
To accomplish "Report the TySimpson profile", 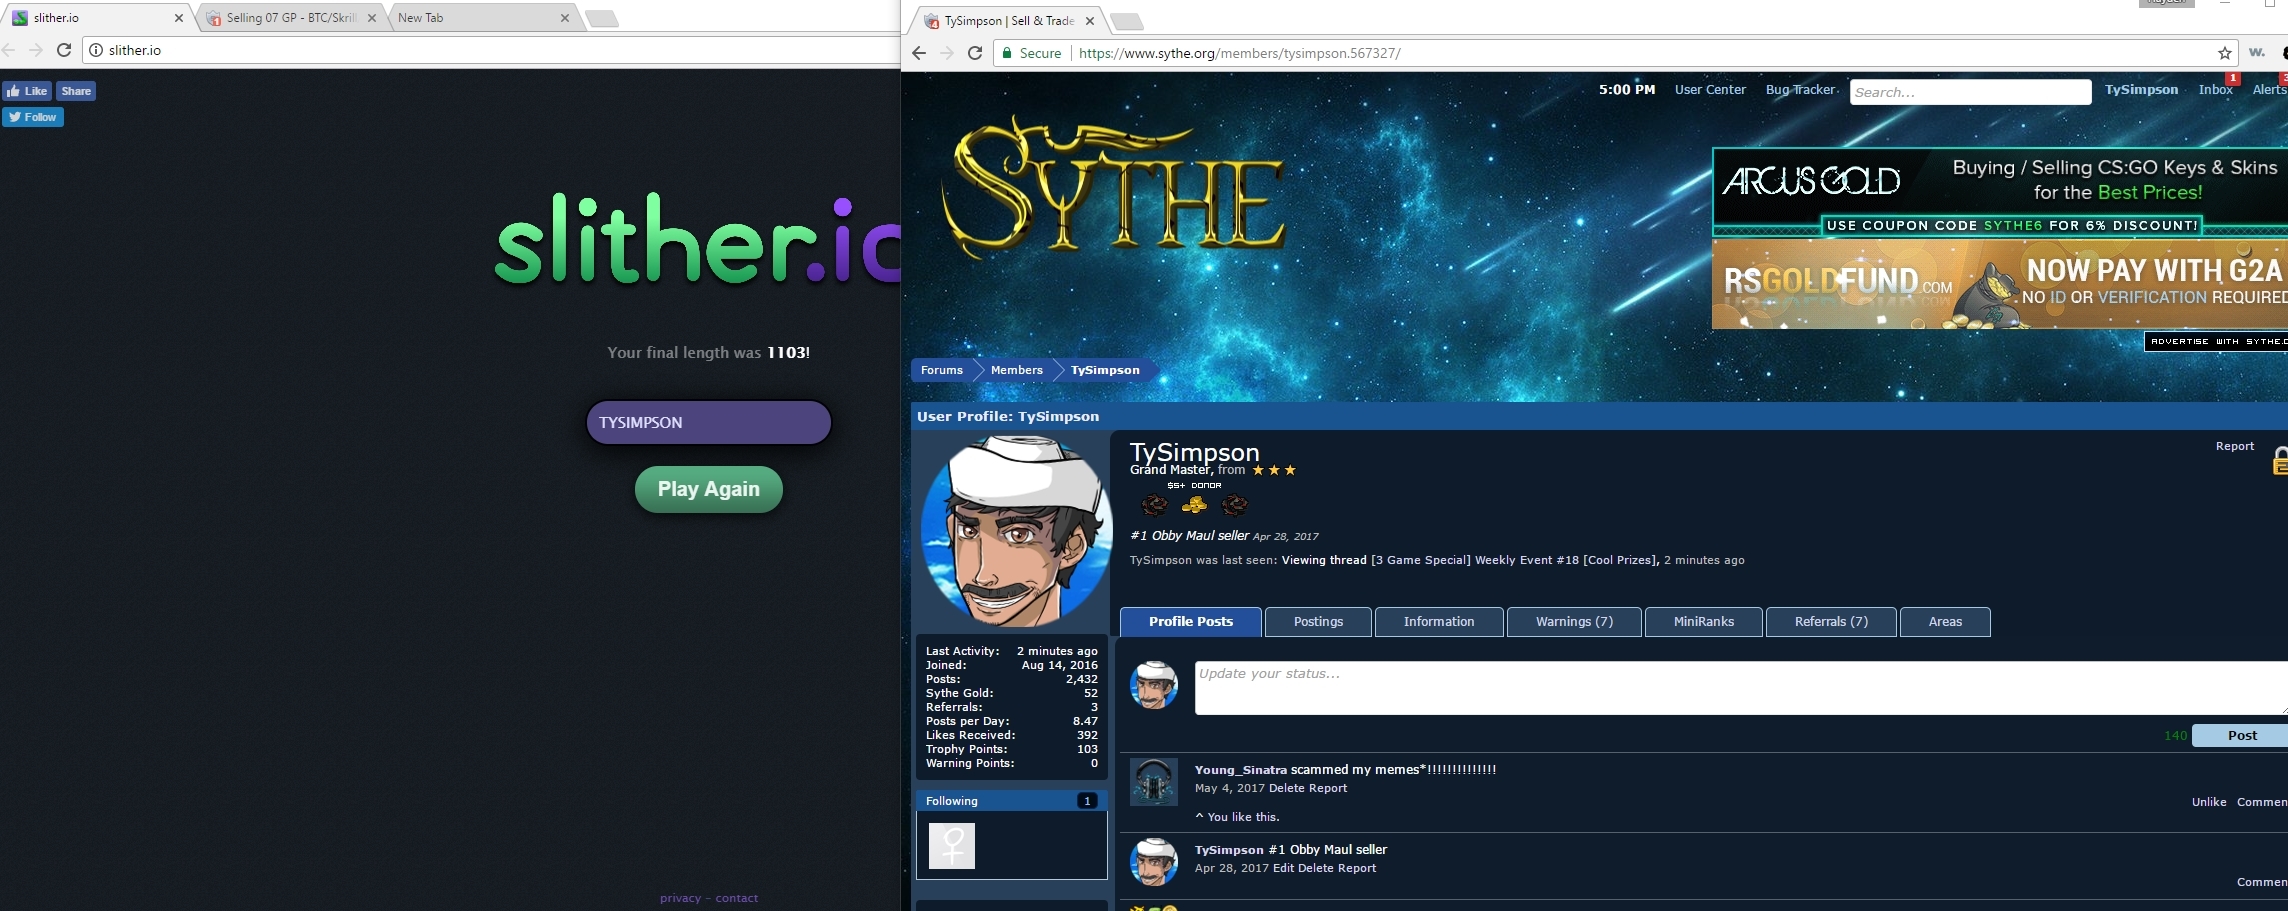I will point(2234,446).
